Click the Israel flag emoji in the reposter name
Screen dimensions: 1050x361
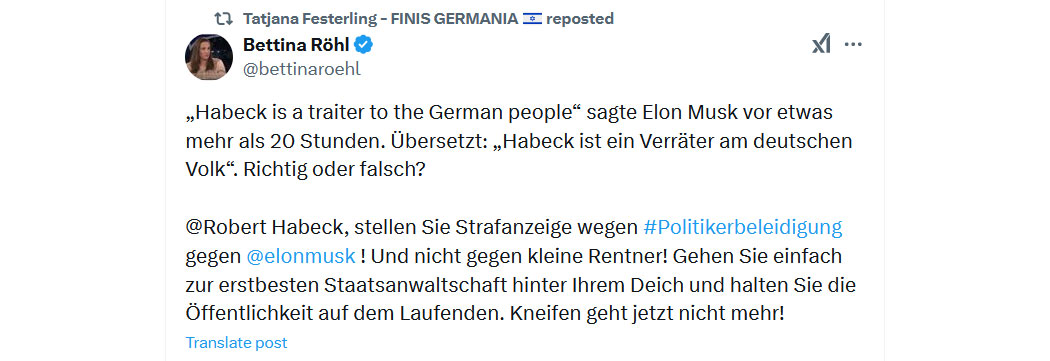532,19
